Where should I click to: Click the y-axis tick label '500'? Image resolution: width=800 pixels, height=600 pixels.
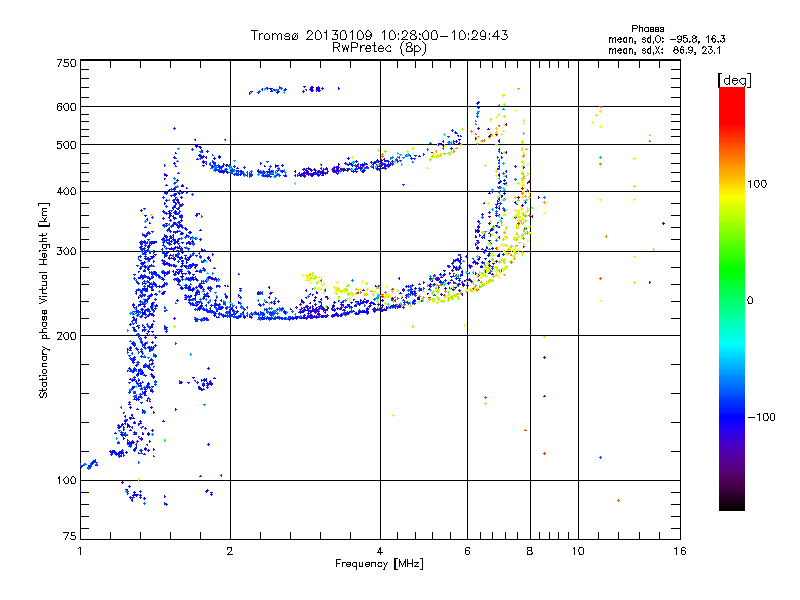tap(67, 145)
